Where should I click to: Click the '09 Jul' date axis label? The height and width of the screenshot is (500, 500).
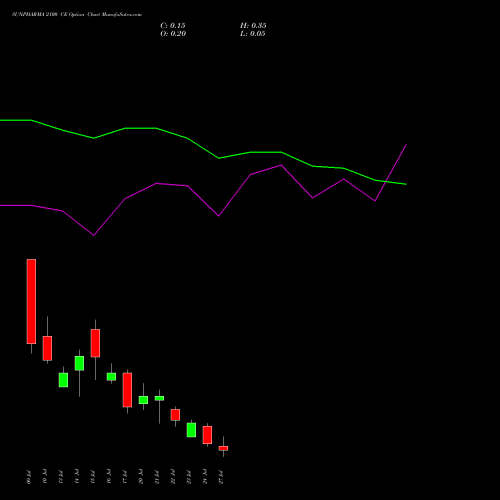[29, 477]
